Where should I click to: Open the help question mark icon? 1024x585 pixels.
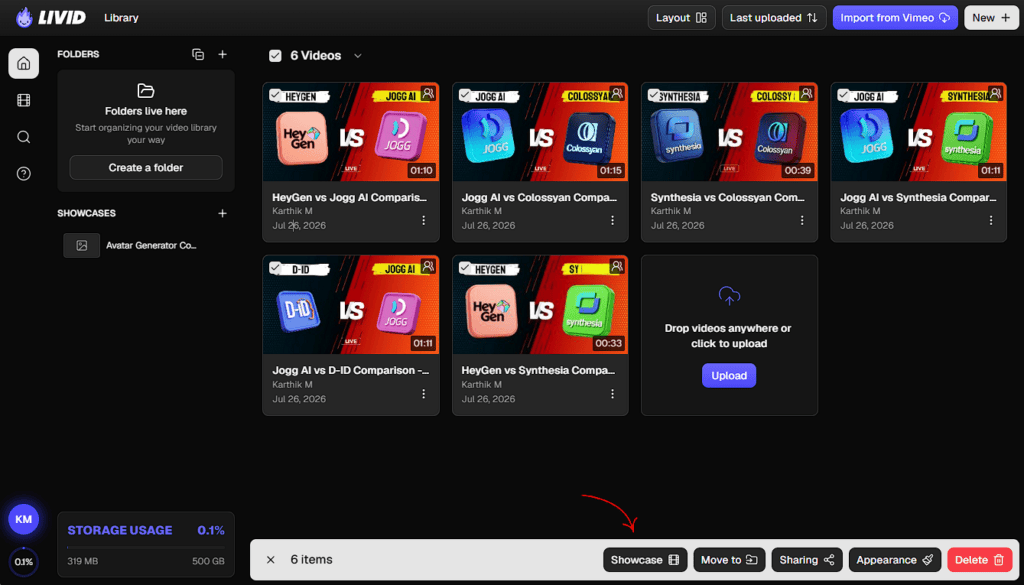(24, 174)
